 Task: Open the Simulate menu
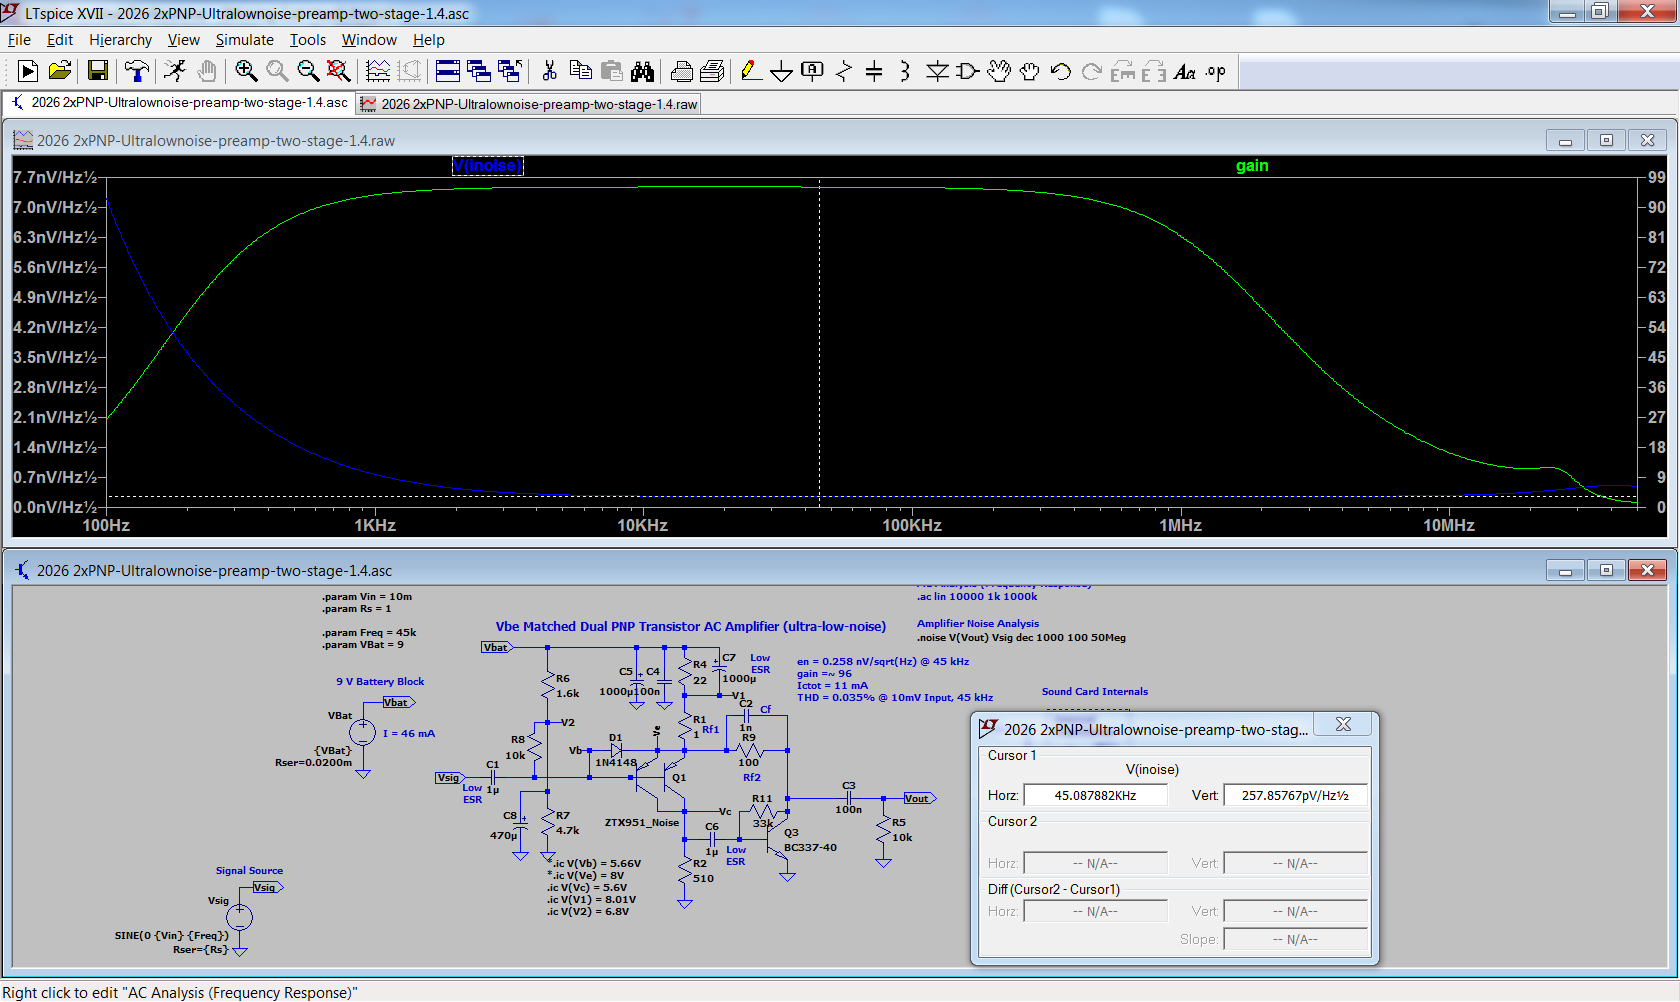[x=244, y=40]
